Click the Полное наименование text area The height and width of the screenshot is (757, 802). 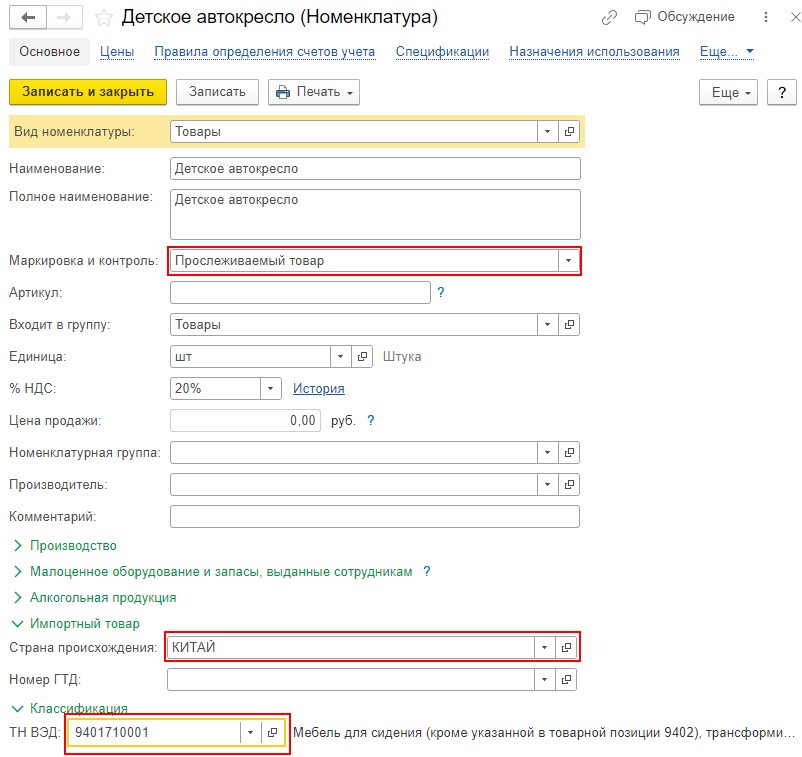(375, 214)
